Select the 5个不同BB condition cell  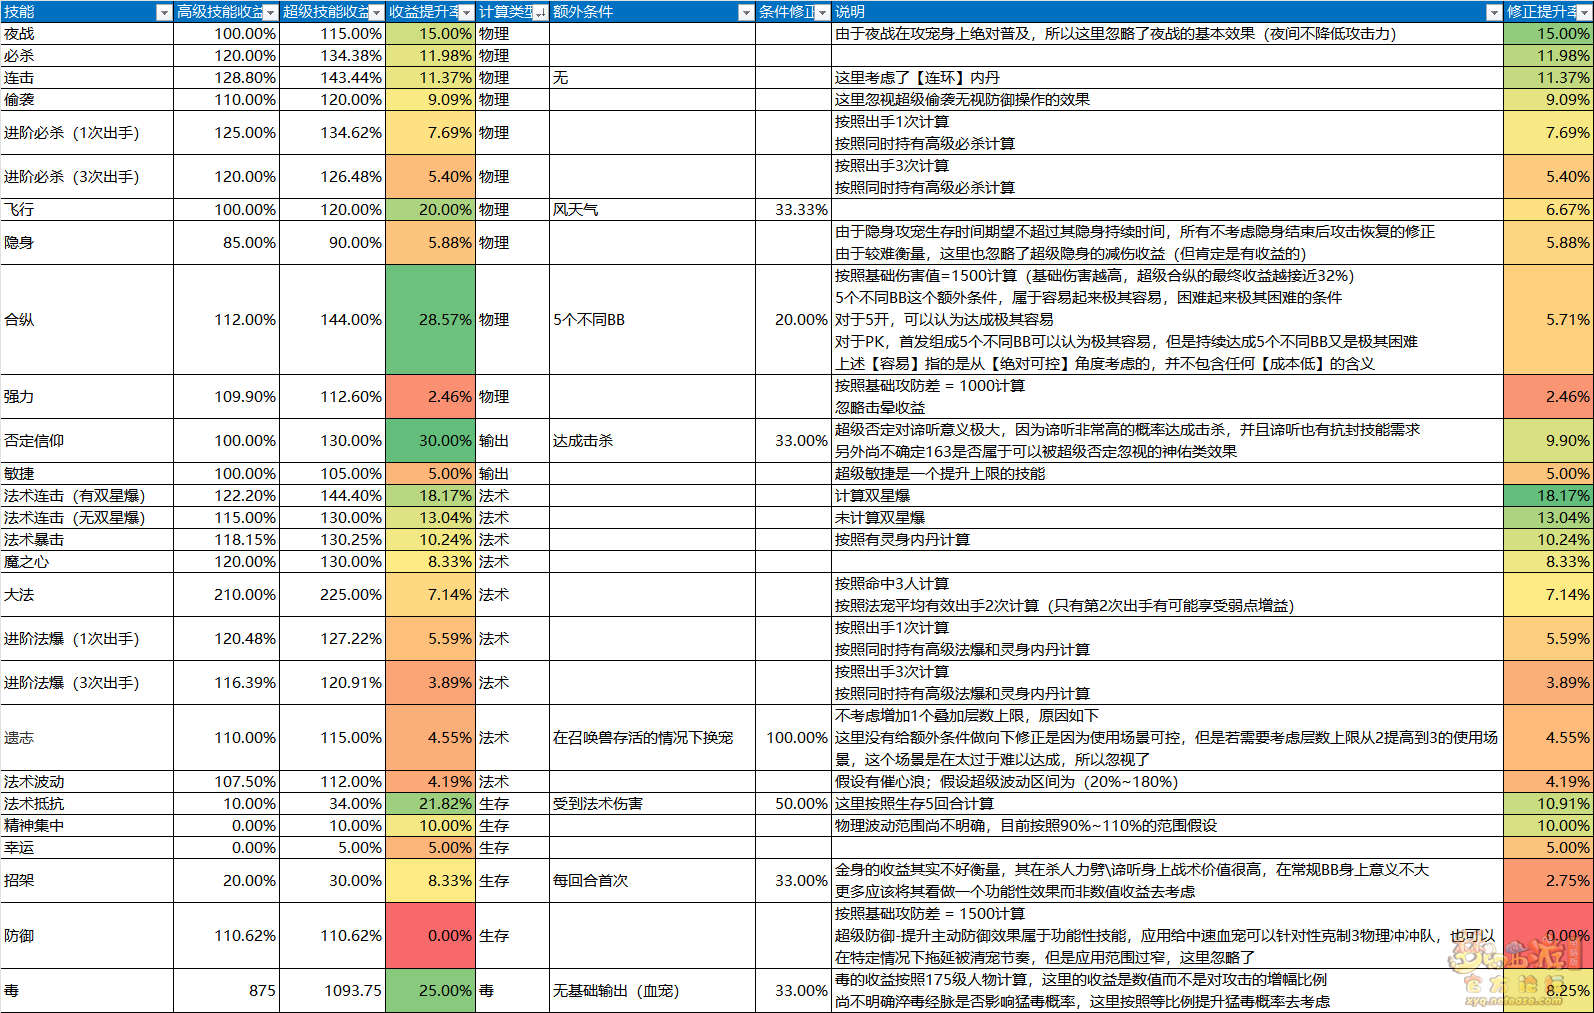[652, 320]
